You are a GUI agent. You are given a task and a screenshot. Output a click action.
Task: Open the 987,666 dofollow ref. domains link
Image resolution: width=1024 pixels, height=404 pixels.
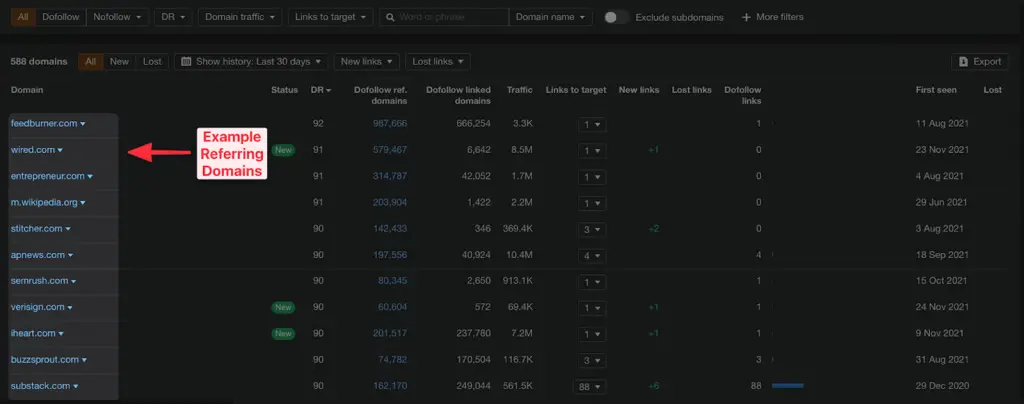point(390,123)
